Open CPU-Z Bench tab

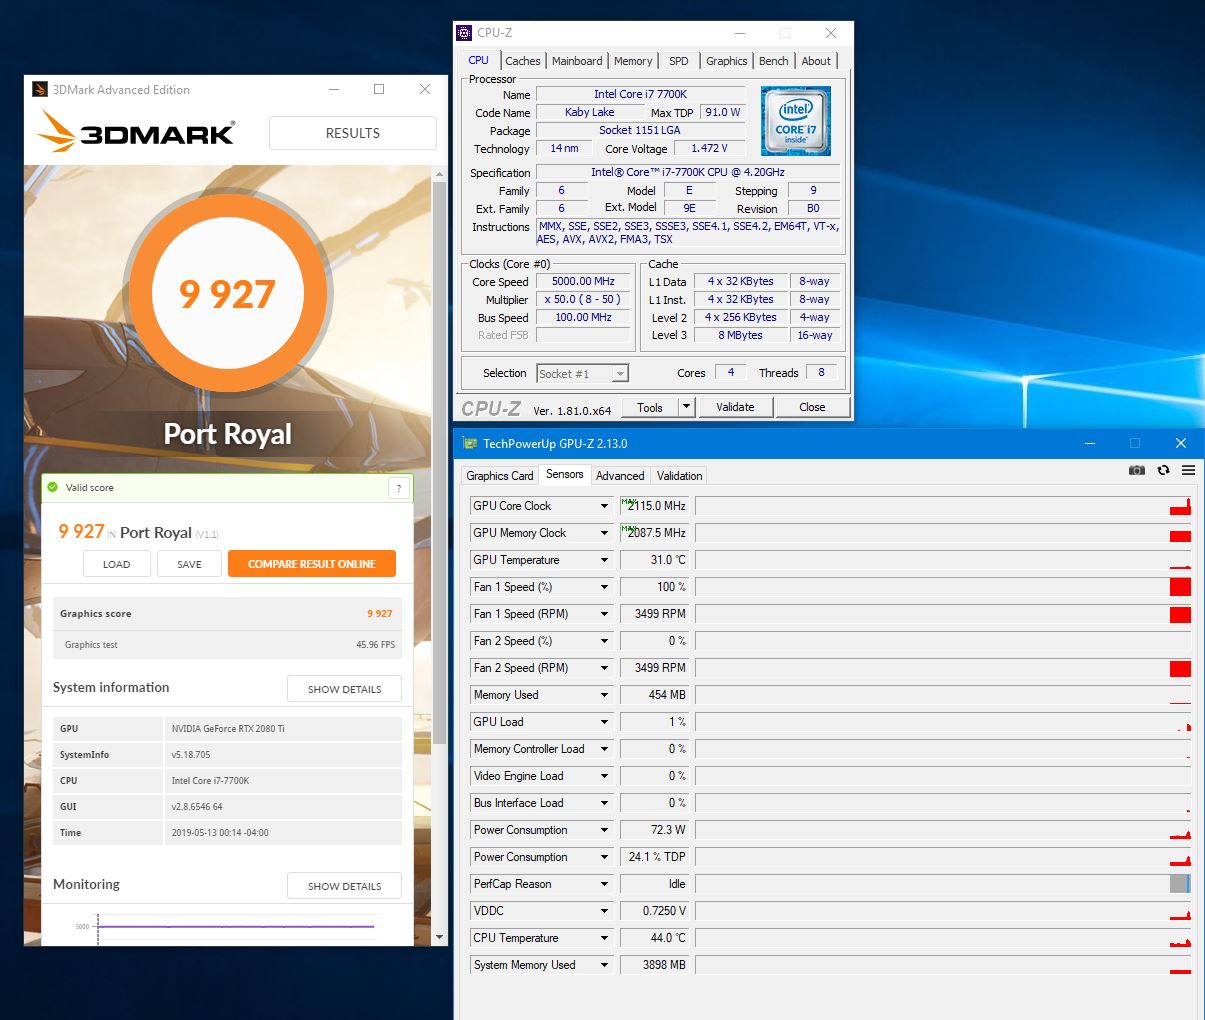point(774,61)
